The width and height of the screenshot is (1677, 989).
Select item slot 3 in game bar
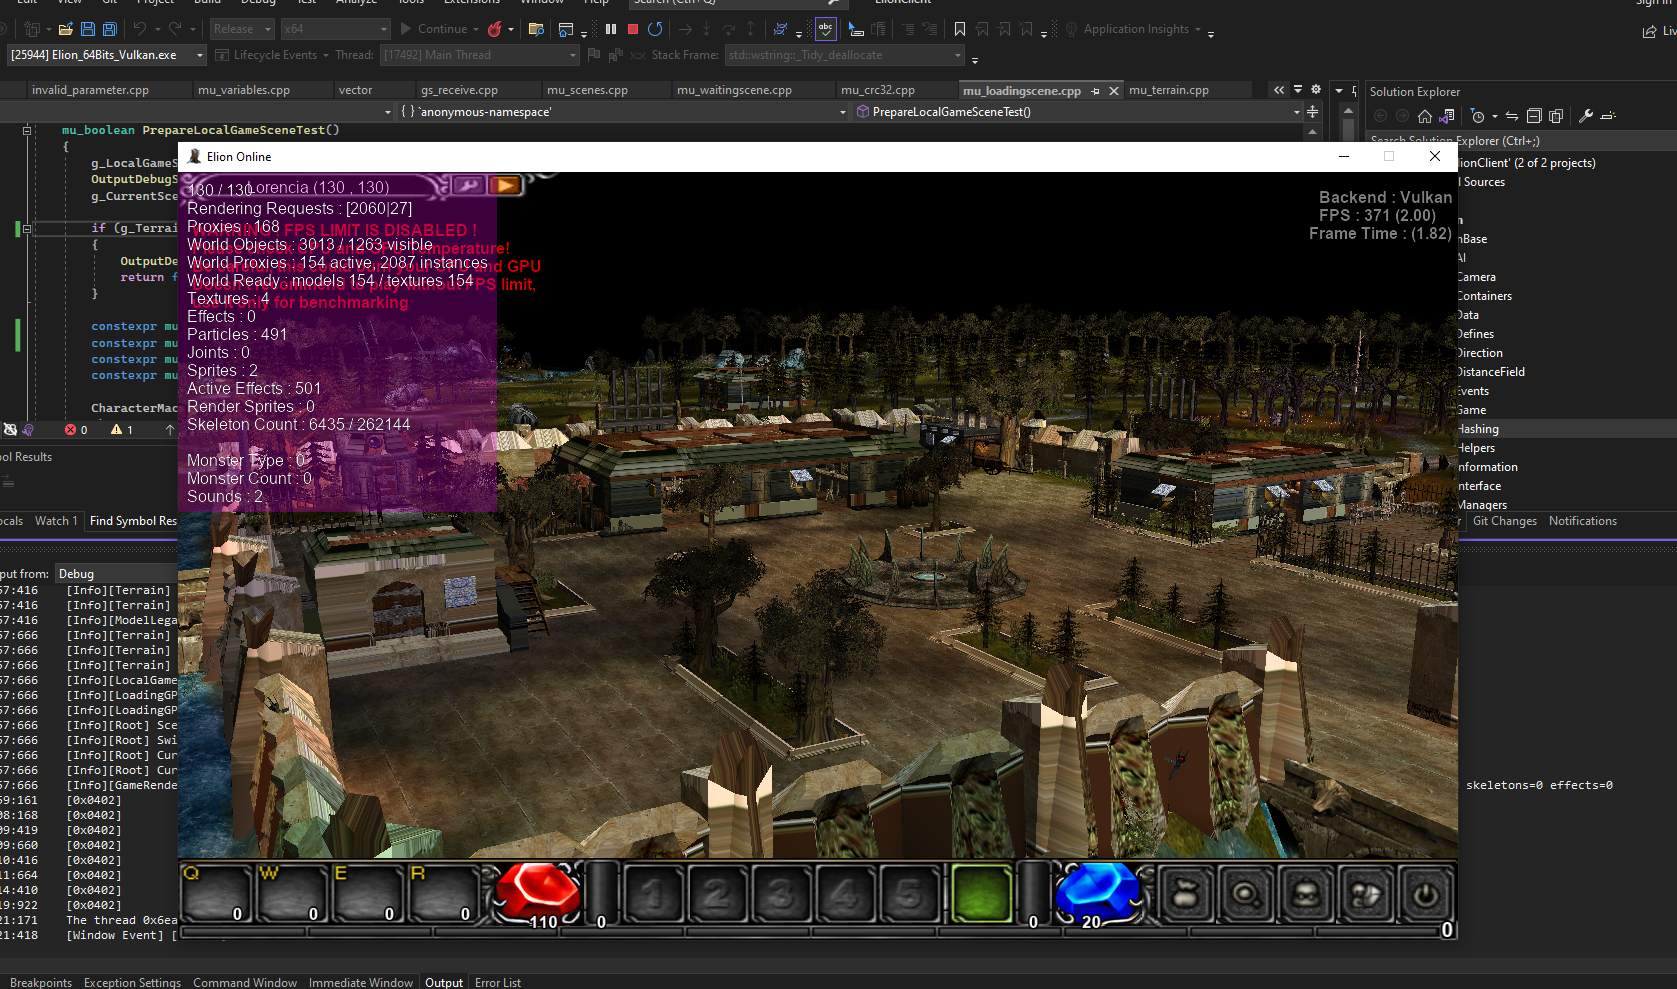pos(782,894)
